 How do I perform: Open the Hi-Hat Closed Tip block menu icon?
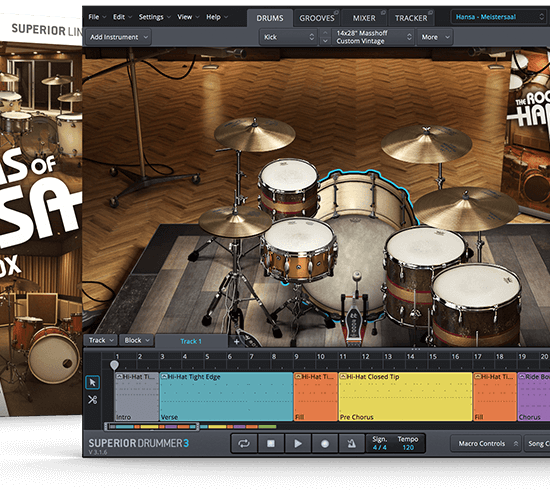pos(343,377)
